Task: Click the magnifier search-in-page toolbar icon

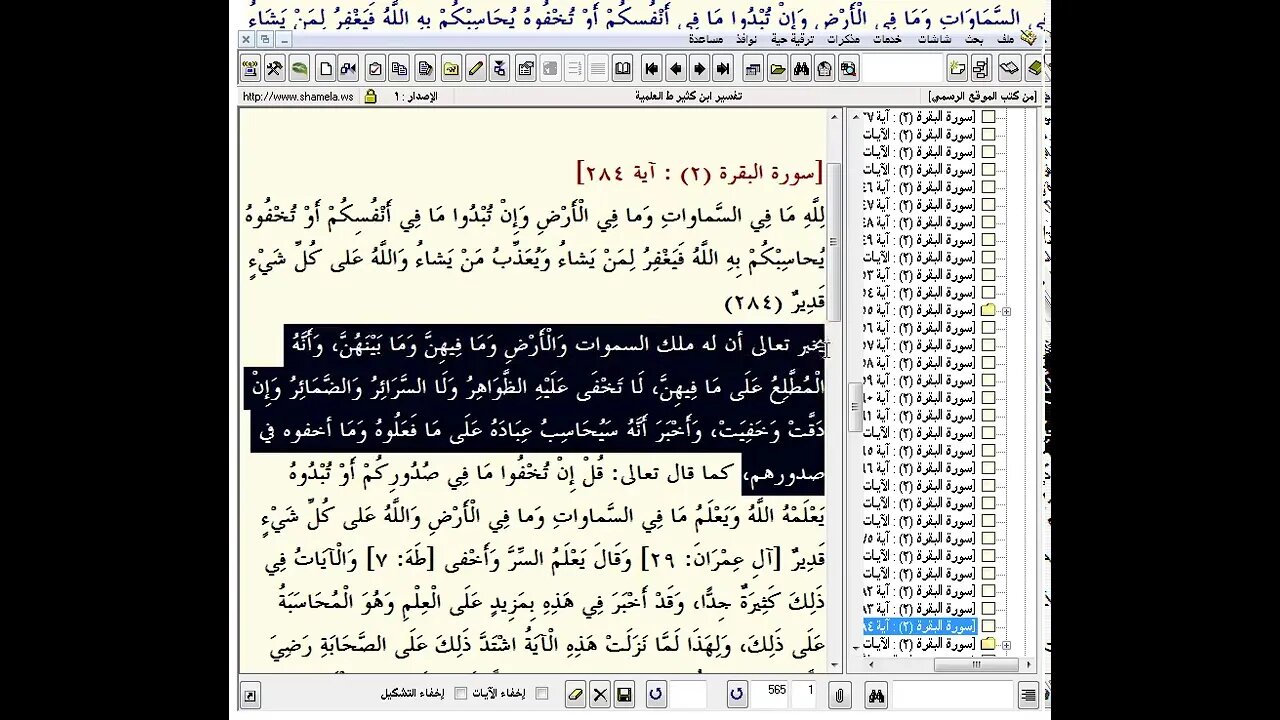Action: click(848, 69)
